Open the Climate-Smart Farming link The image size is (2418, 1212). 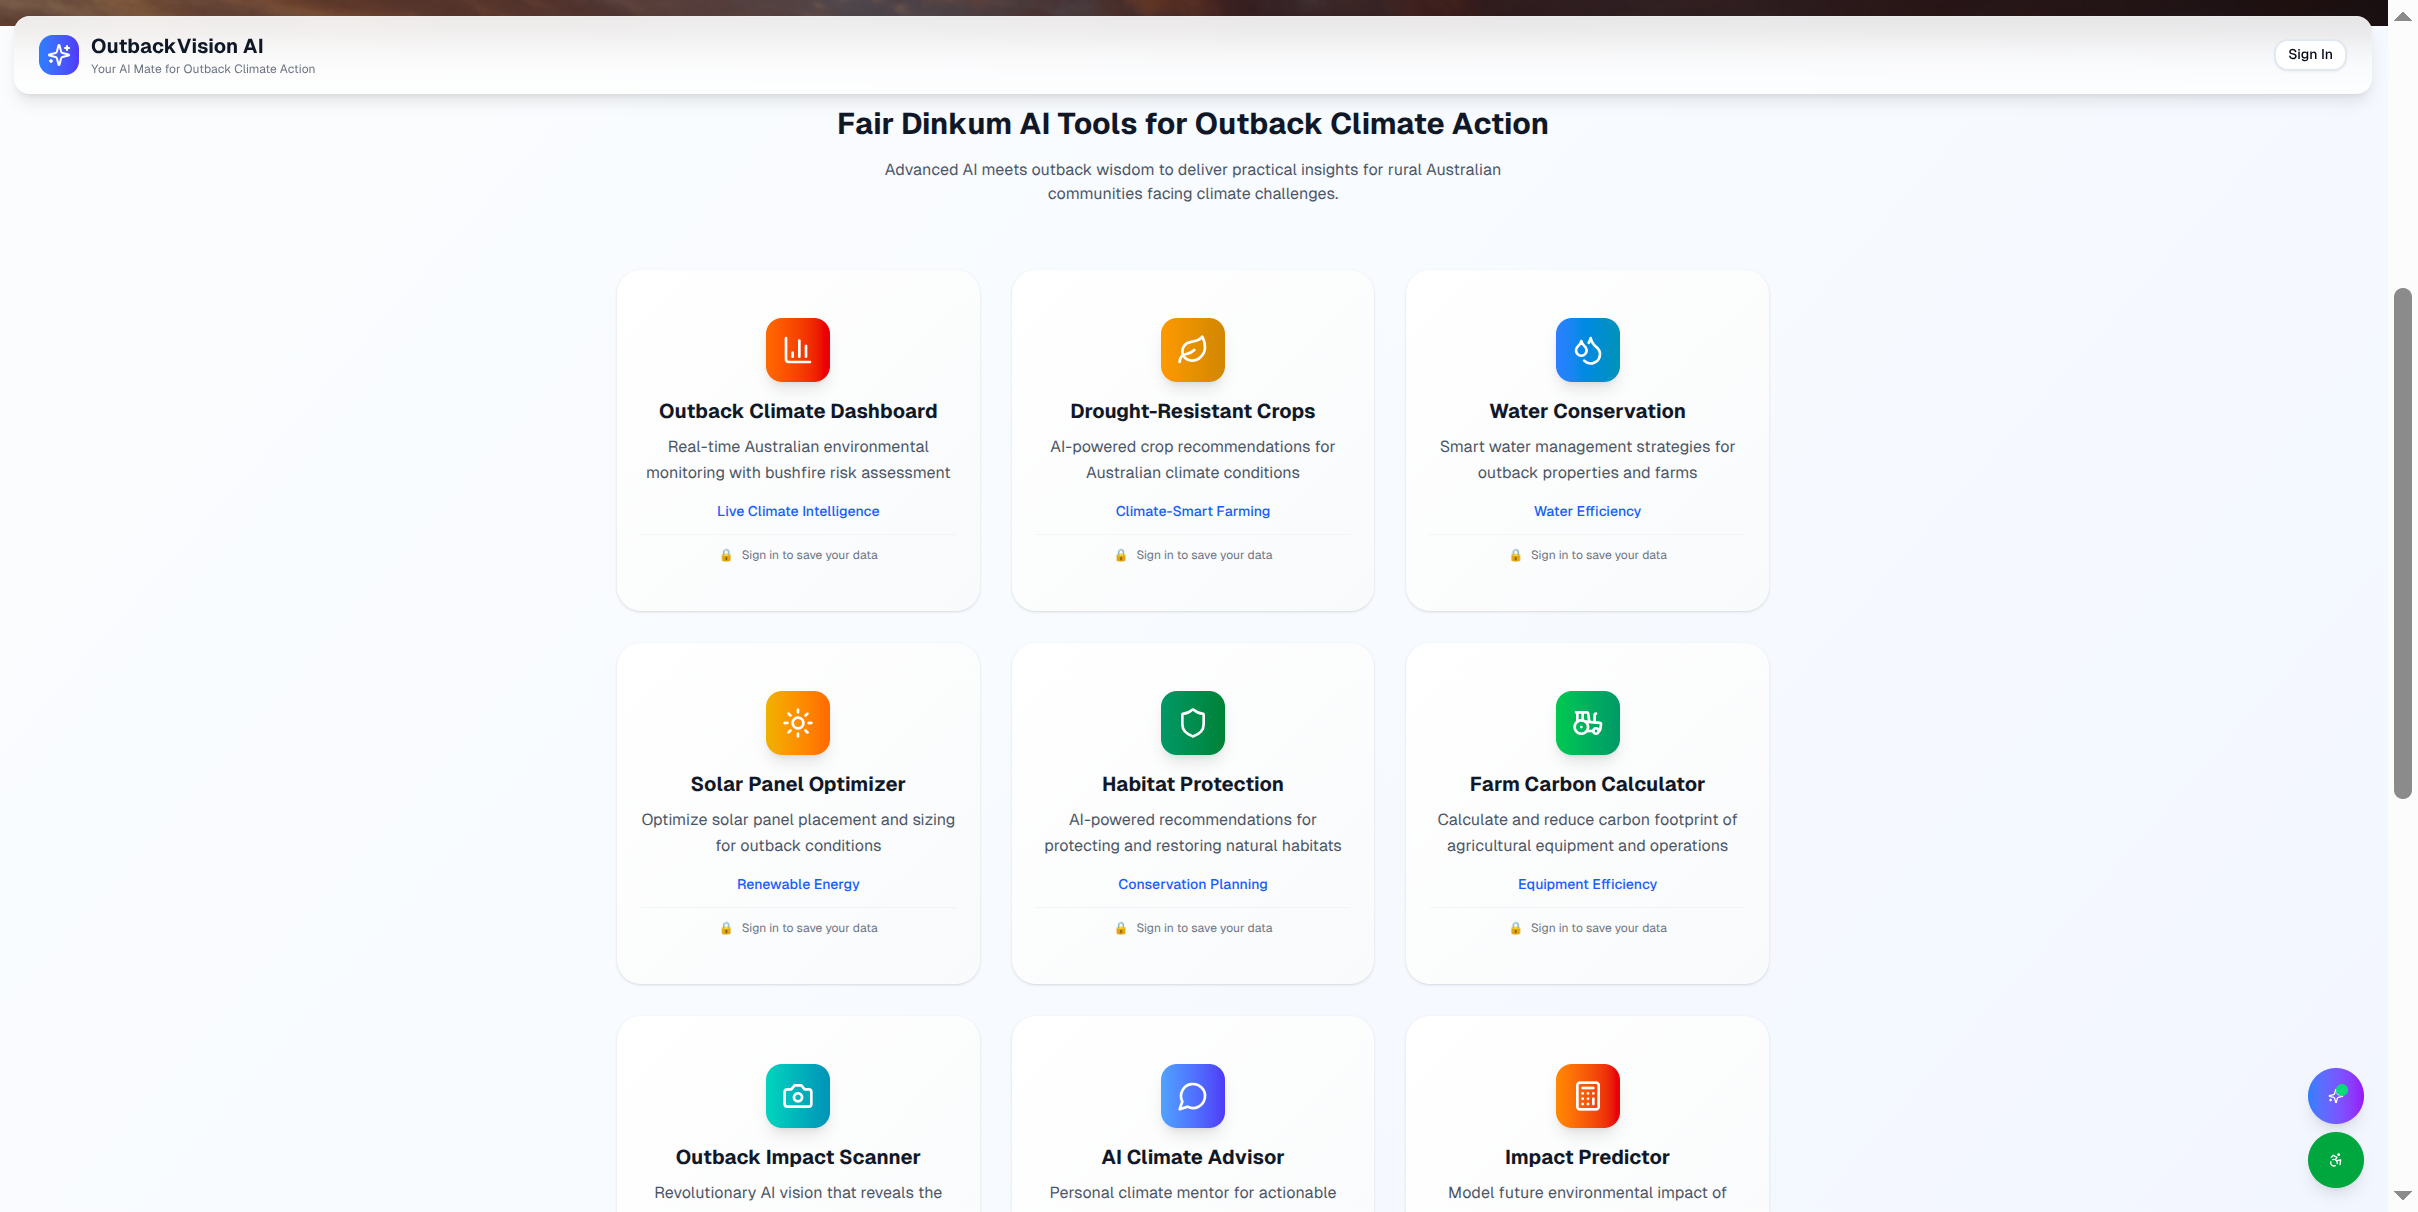[x=1192, y=511]
